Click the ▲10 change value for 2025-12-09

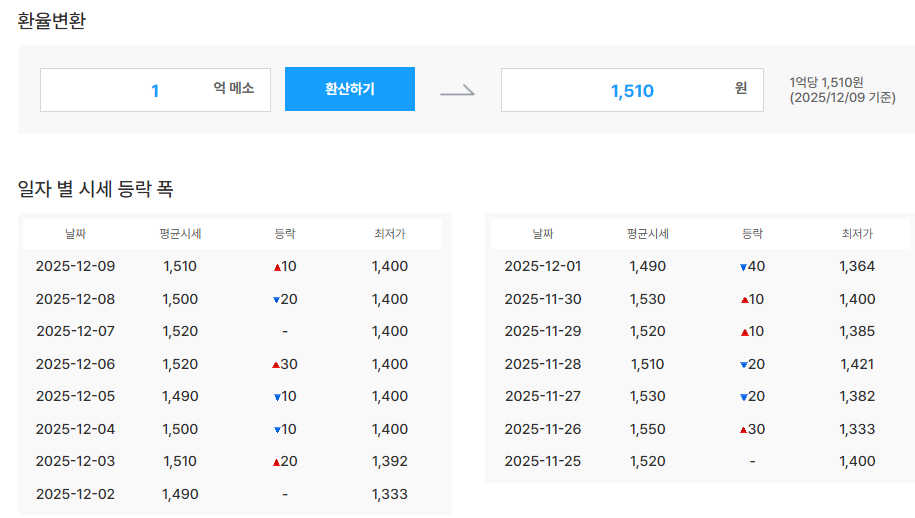click(x=285, y=267)
